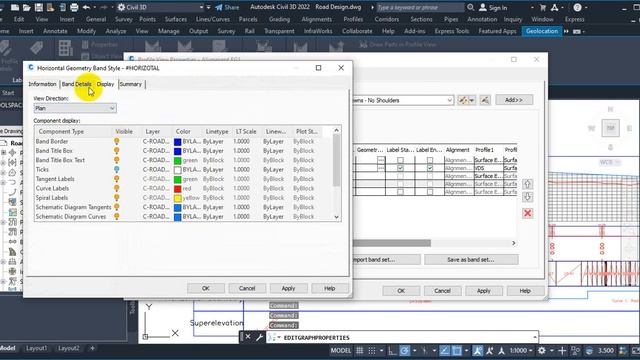Click Help in Profile View Properties dialog
640x360 pixels.
(525, 291)
